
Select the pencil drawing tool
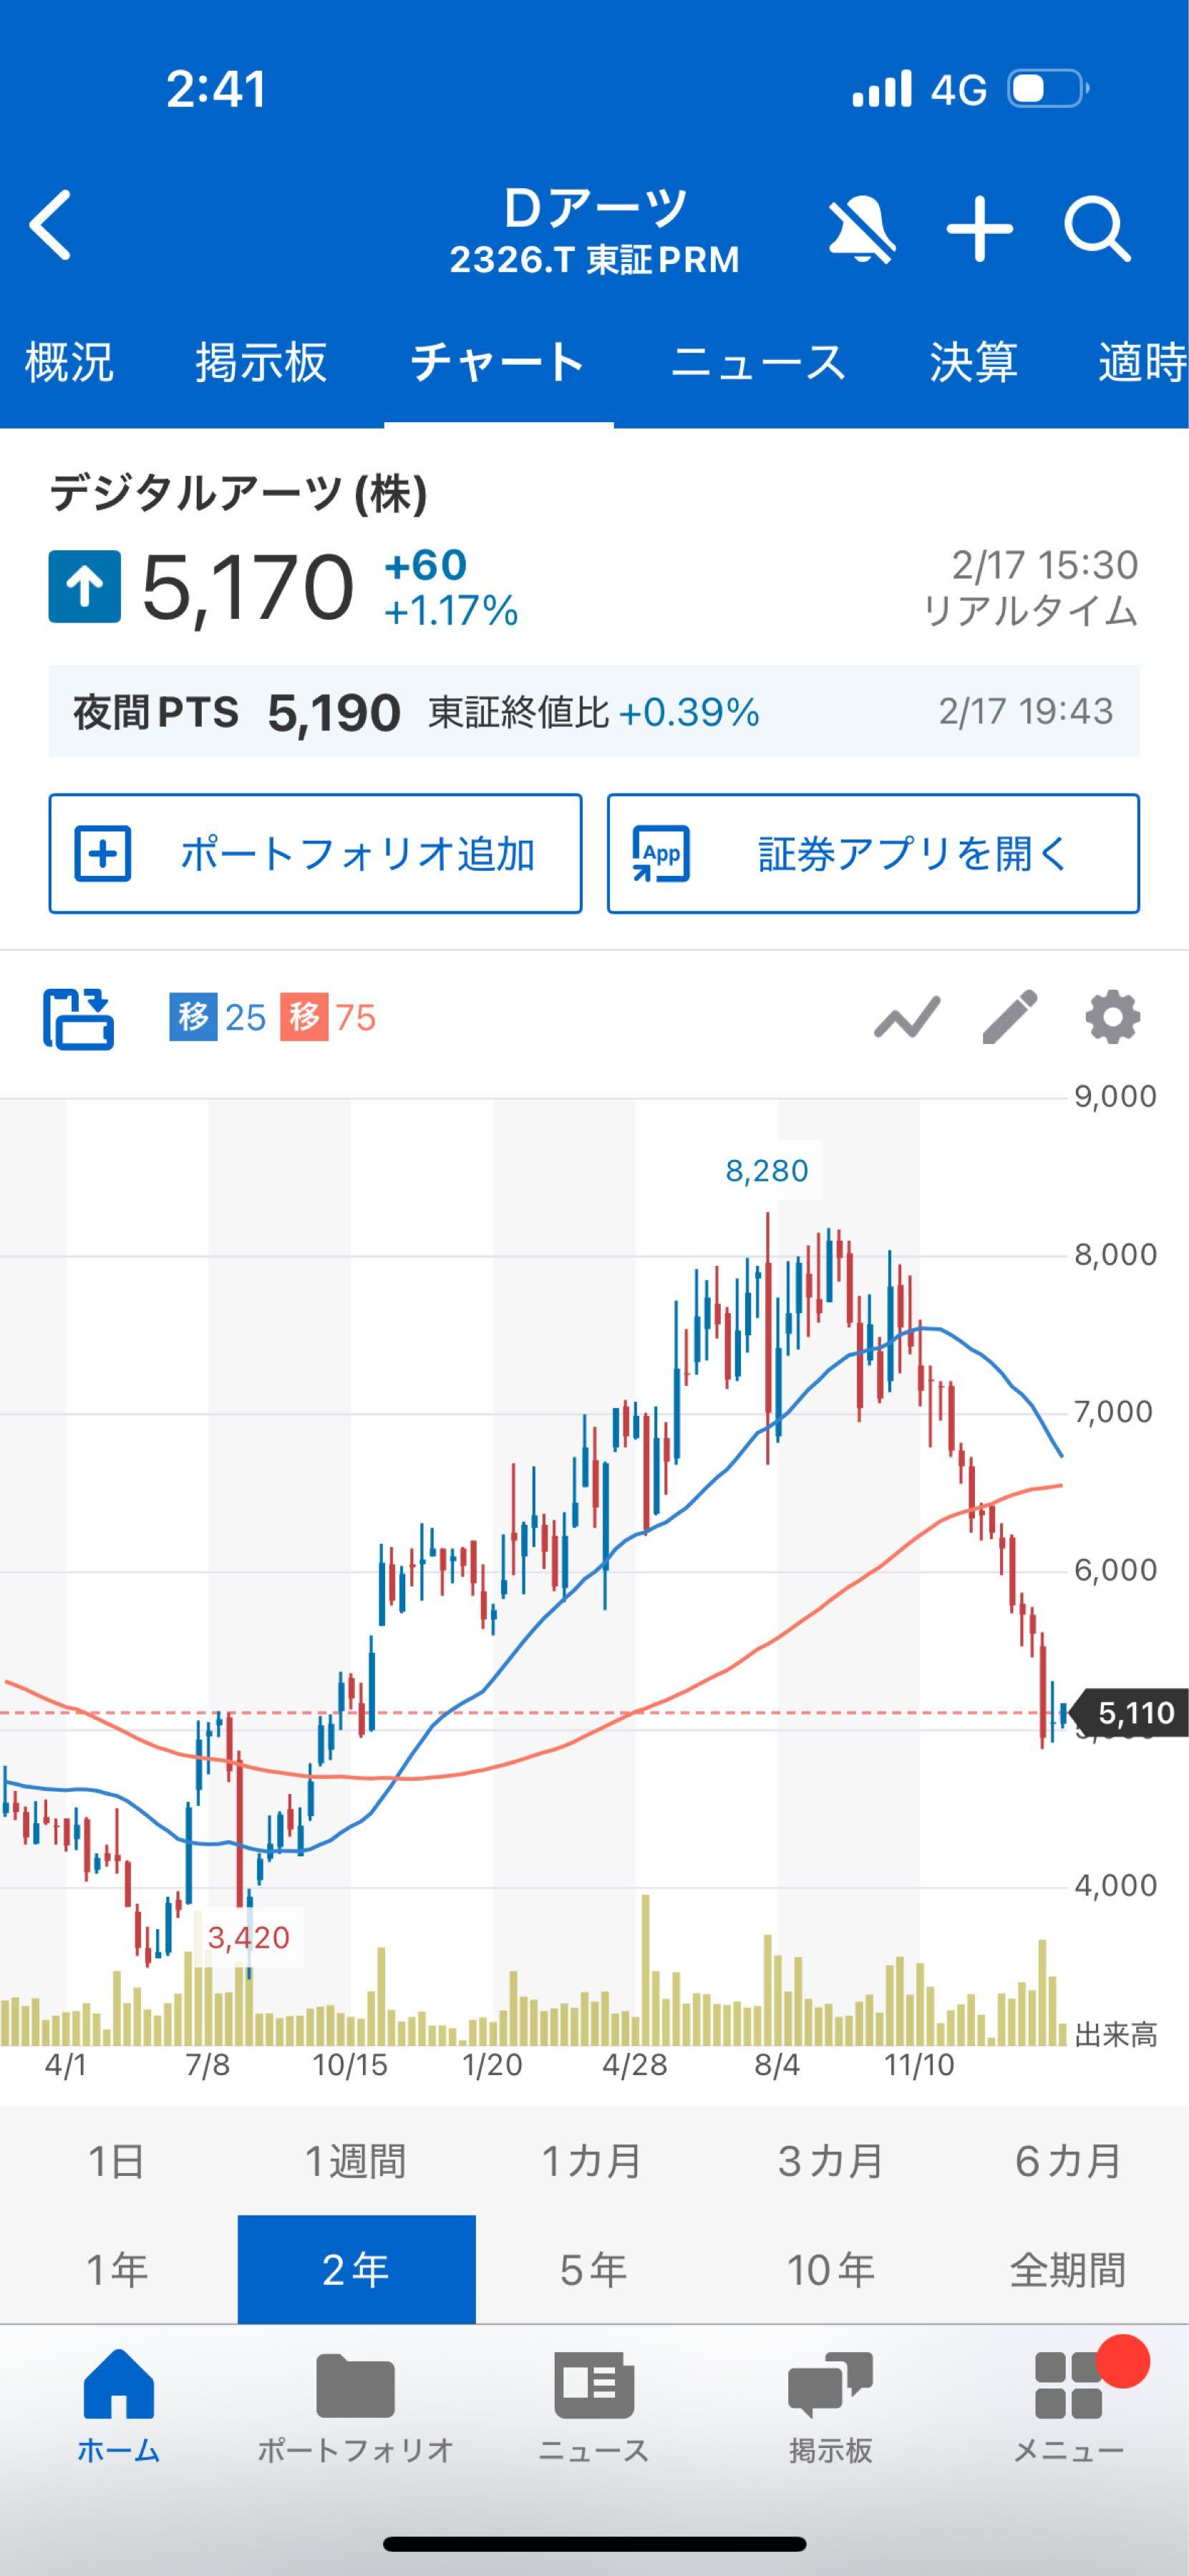1010,1018
